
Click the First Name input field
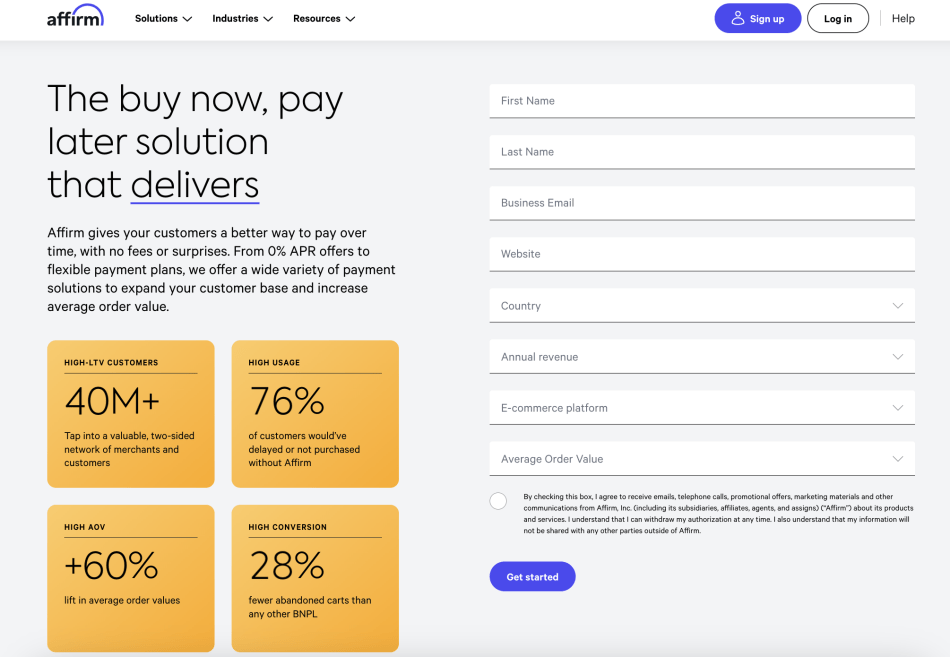(x=702, y=100)
